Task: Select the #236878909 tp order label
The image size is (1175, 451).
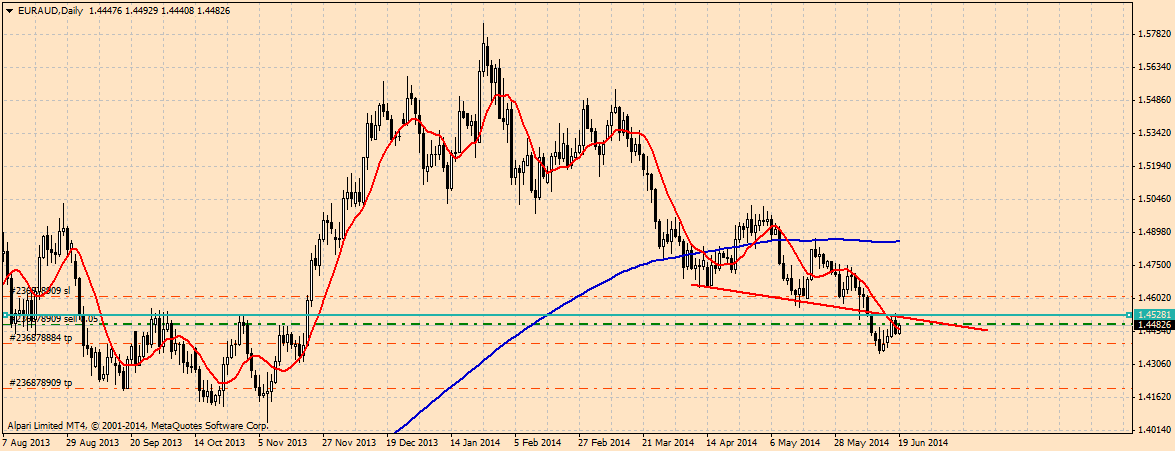Action: [40, 383]
